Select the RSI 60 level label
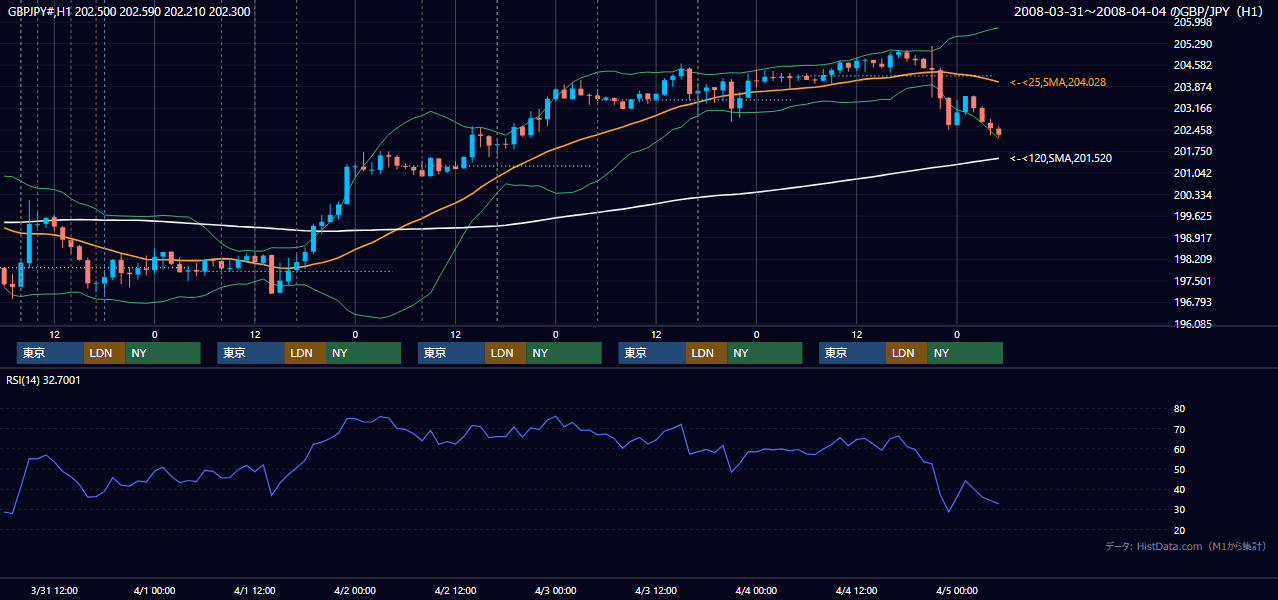Image resolution: width=1278 pixels, height=600 pixels. coord(1179,449)
